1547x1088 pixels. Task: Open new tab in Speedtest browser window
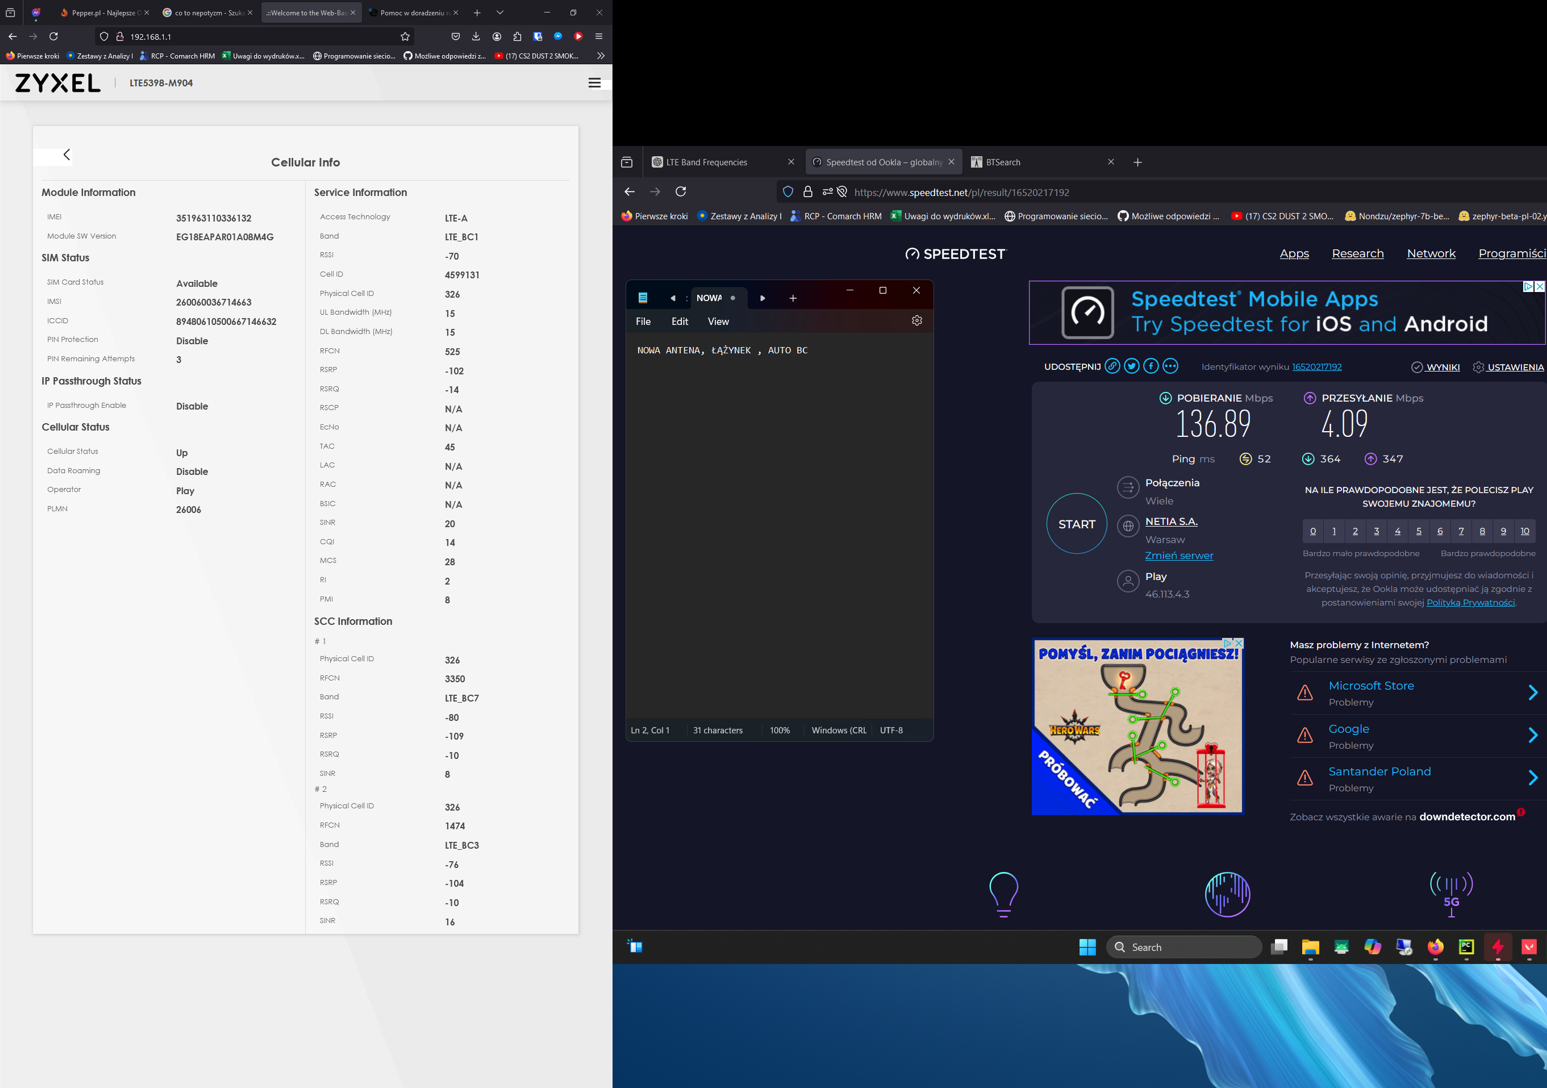coord(1137,162)
